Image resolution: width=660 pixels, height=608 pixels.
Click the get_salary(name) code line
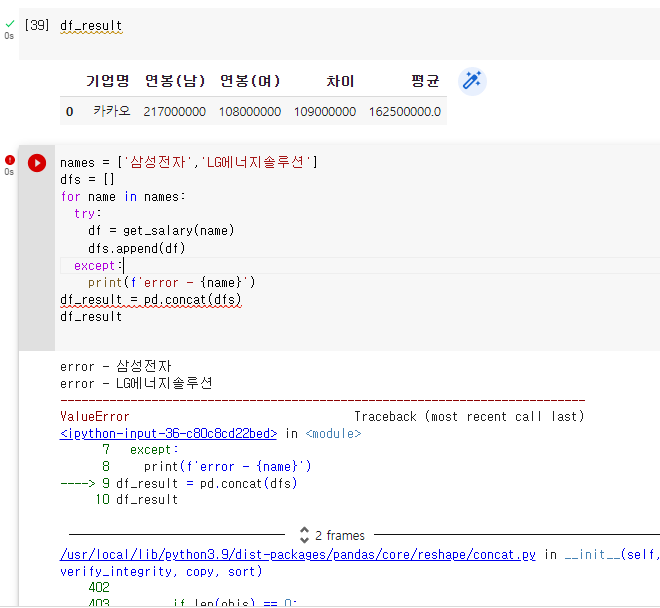(161, 231)
